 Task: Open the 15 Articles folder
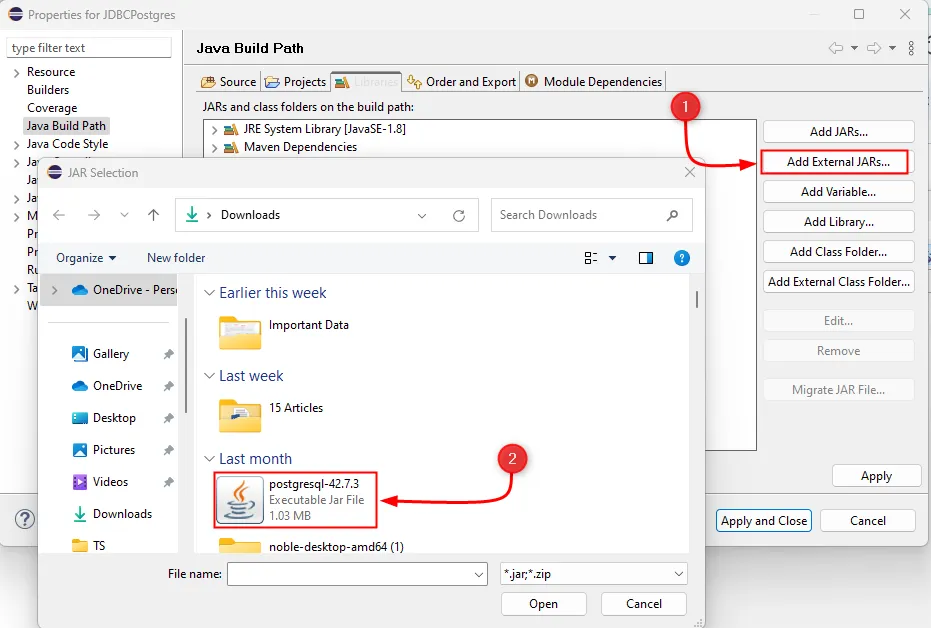click(240, 412)
